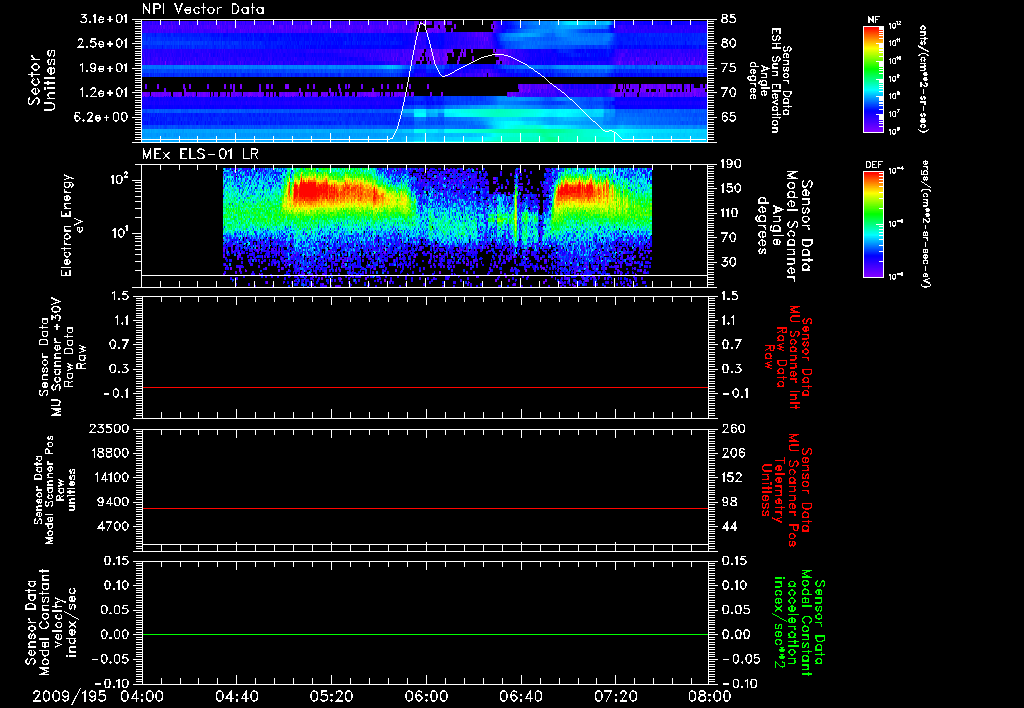Click the cnts/(cm**2-sr-sec) units label
Screen dimensions: 1024x708
923,78
